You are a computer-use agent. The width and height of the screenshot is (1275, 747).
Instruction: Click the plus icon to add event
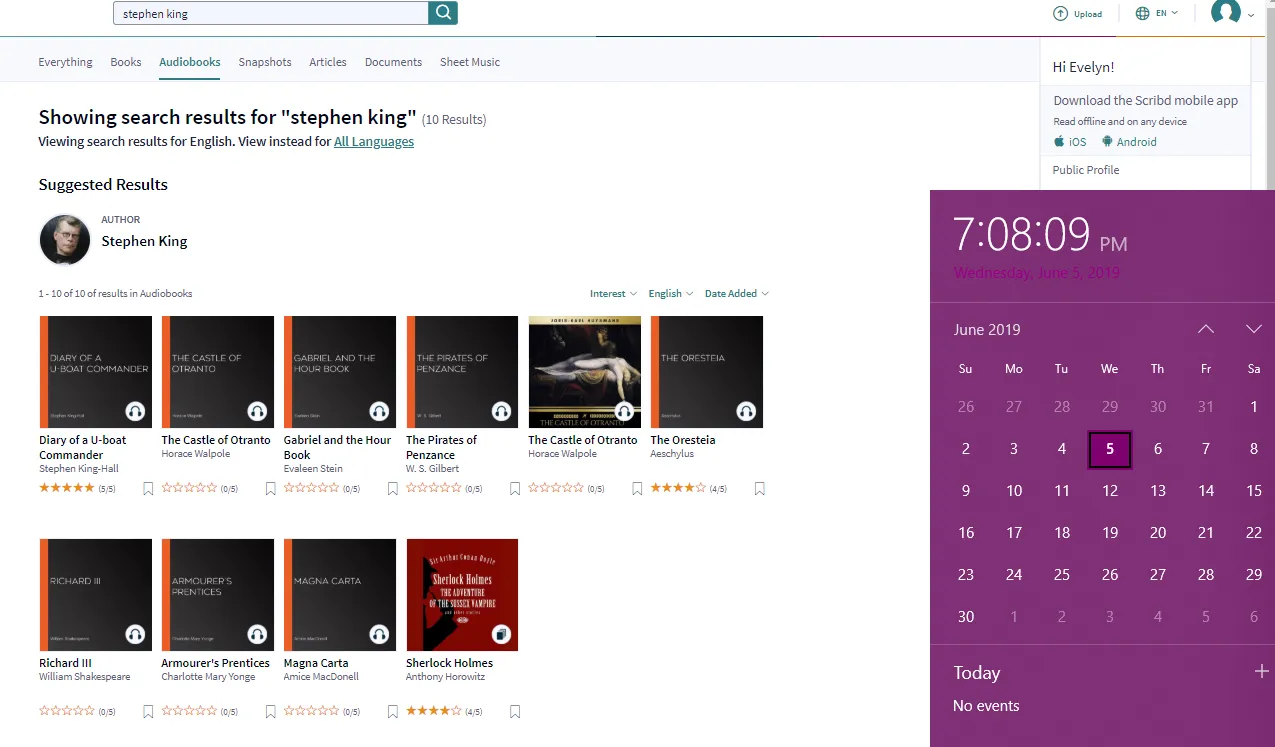coord(1261,672)
